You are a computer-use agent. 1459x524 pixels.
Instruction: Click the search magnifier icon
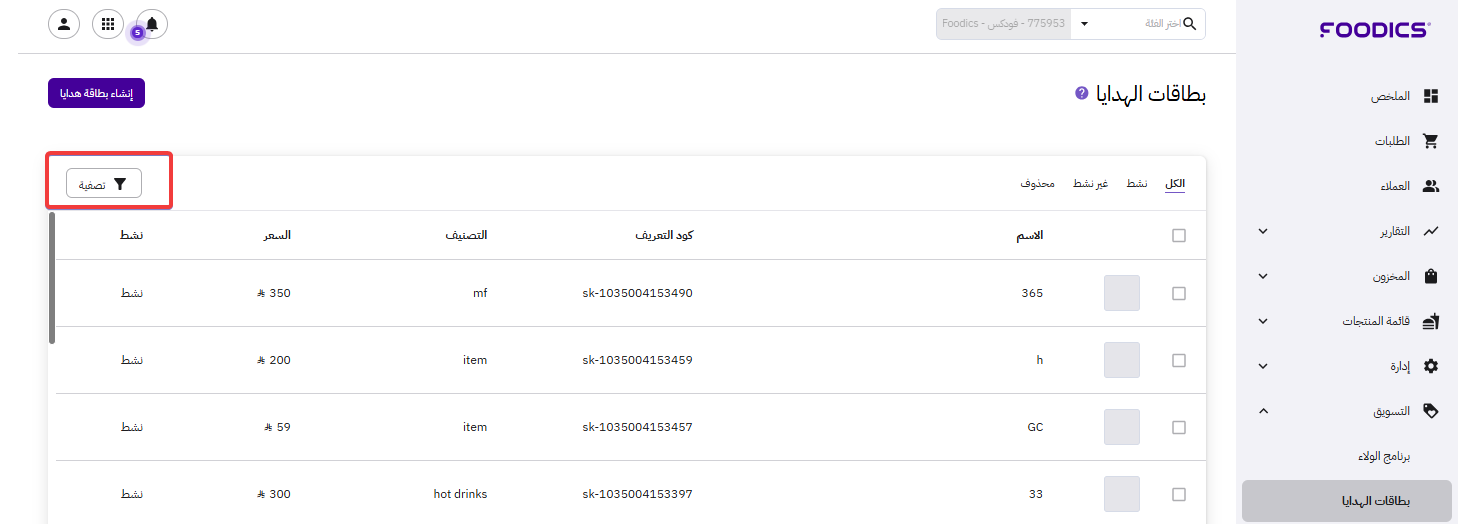(x=1189, y=24)
